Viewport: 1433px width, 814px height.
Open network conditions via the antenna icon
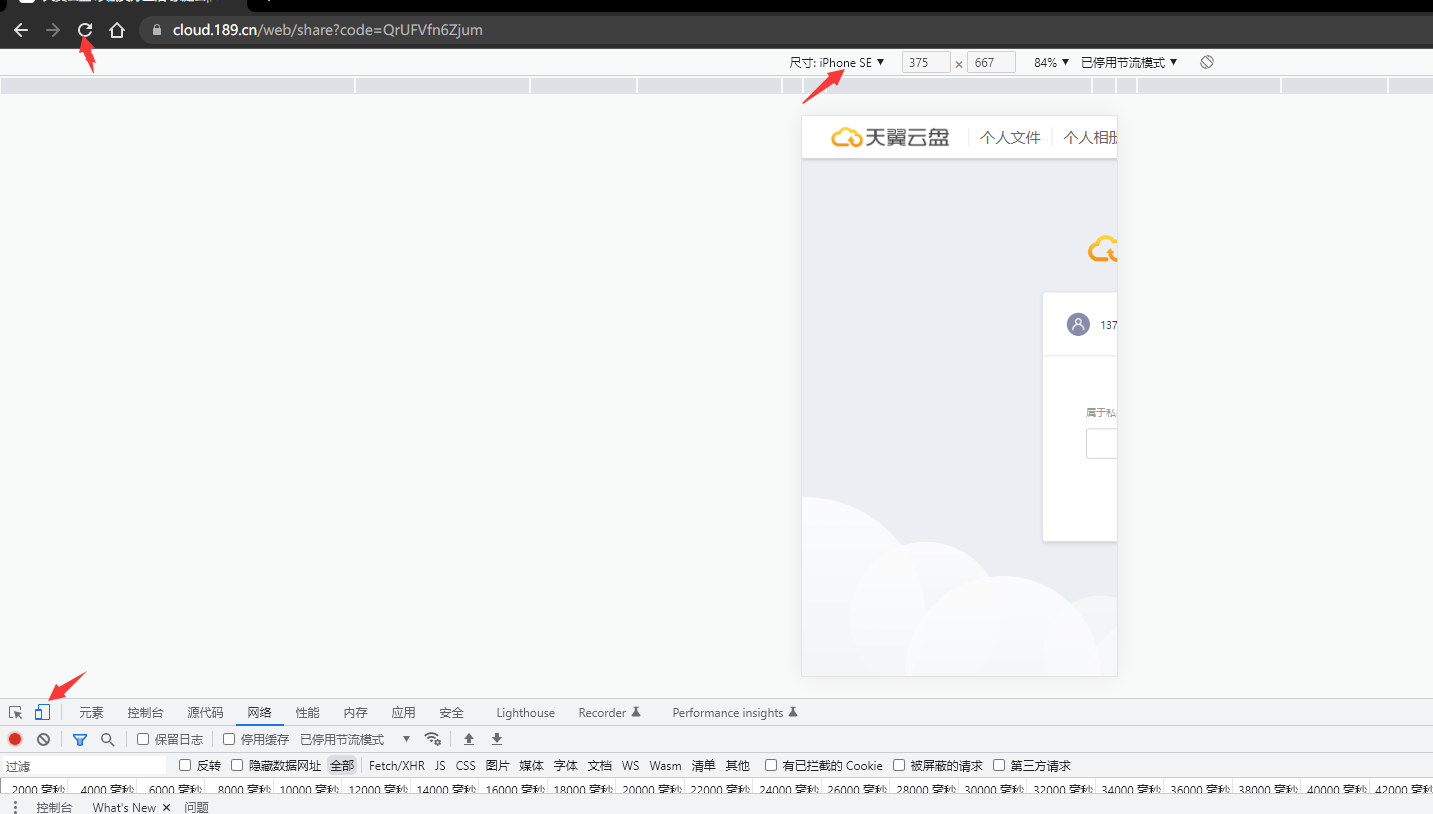tap(433, 738)
